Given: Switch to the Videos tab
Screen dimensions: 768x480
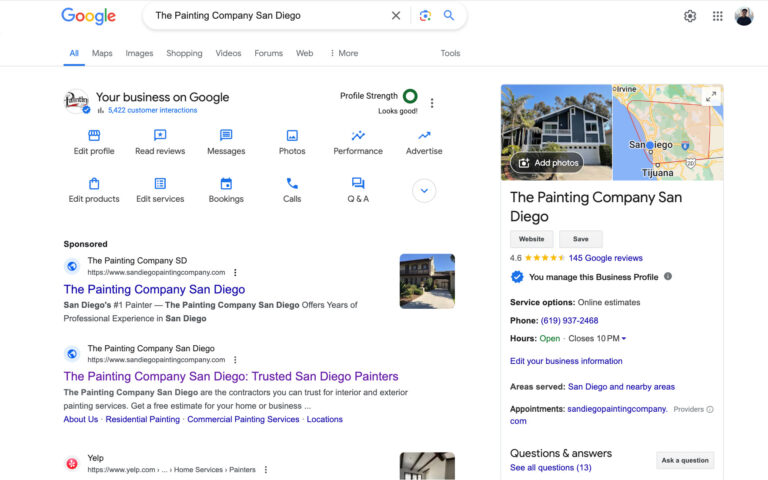Looking at the screenshot, I should click(x=228, y=53).
